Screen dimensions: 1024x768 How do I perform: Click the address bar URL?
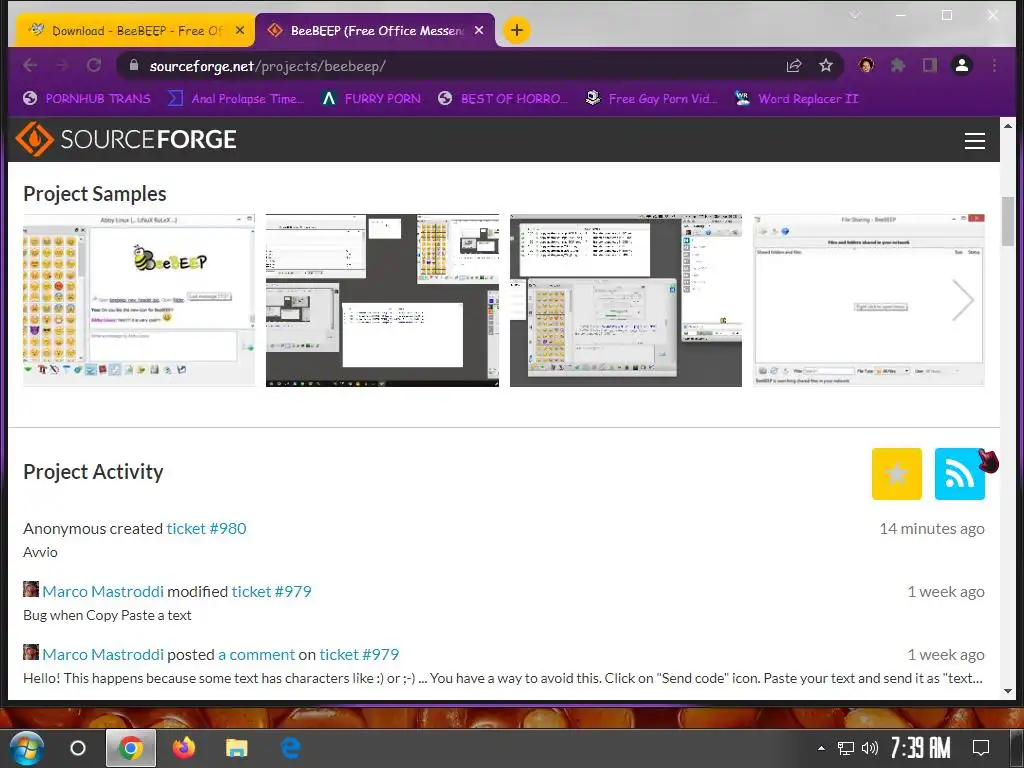click(268, 66)
